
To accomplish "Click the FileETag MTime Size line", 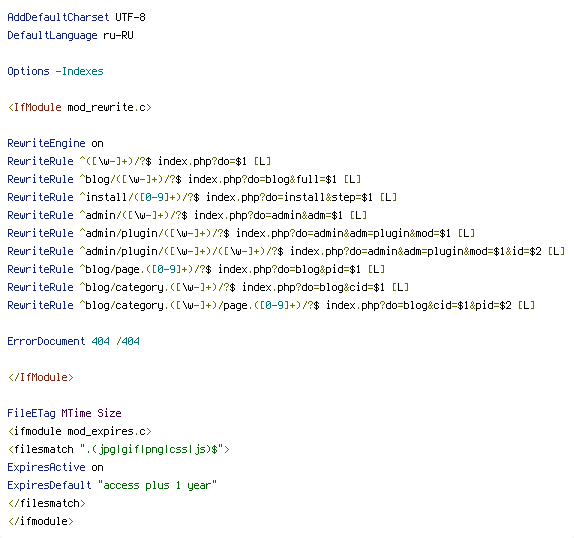I will [64, 413].
